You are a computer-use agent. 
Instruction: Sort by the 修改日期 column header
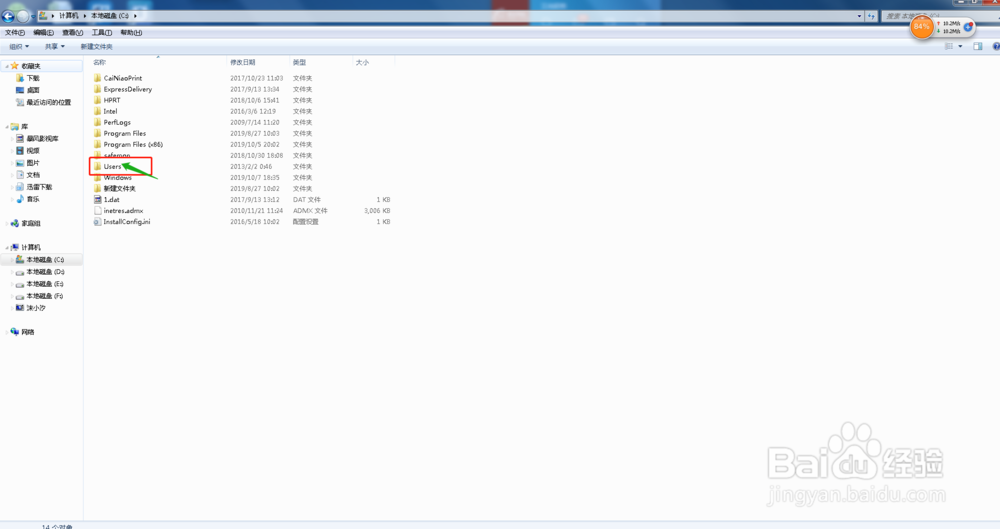(x=243, y=63)
